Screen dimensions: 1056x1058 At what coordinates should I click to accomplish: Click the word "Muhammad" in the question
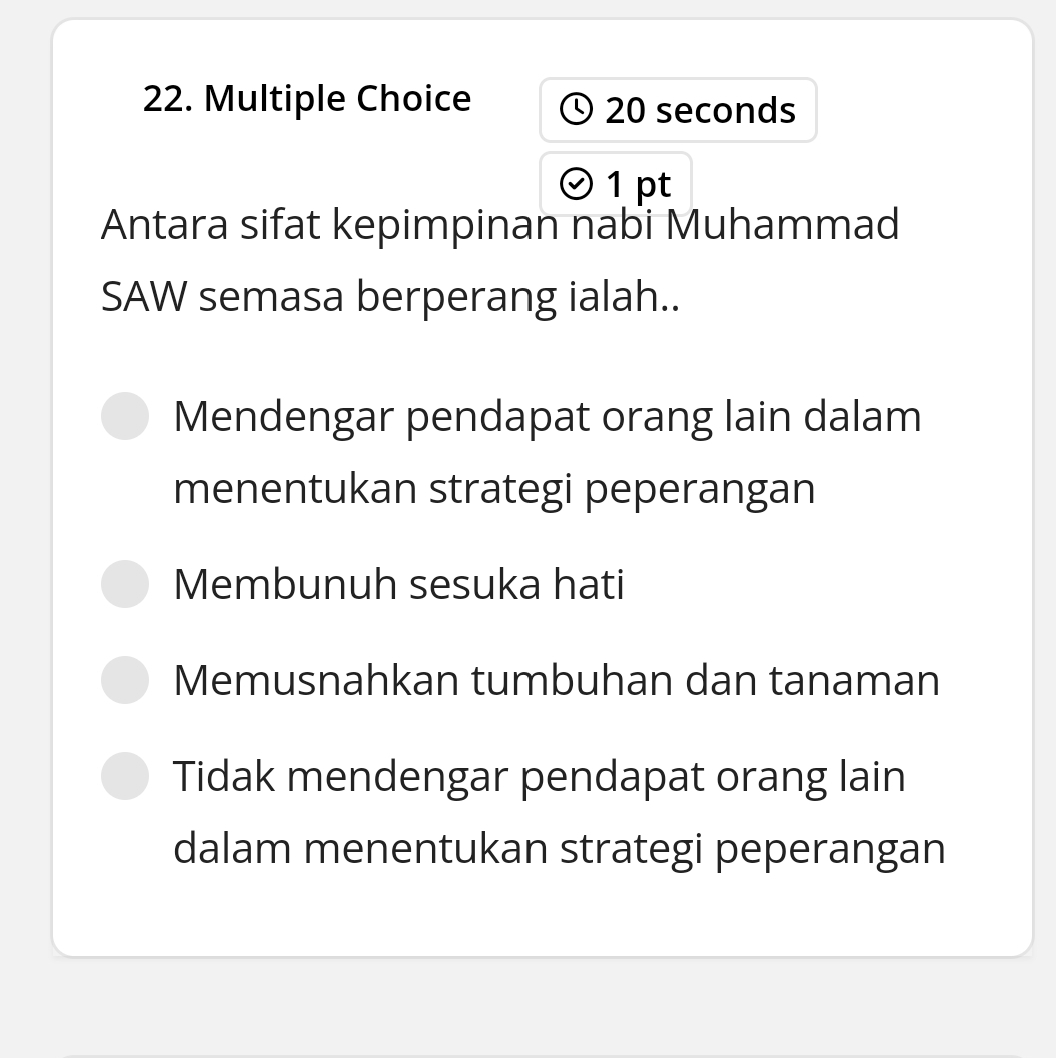click(x=783, y=224)
